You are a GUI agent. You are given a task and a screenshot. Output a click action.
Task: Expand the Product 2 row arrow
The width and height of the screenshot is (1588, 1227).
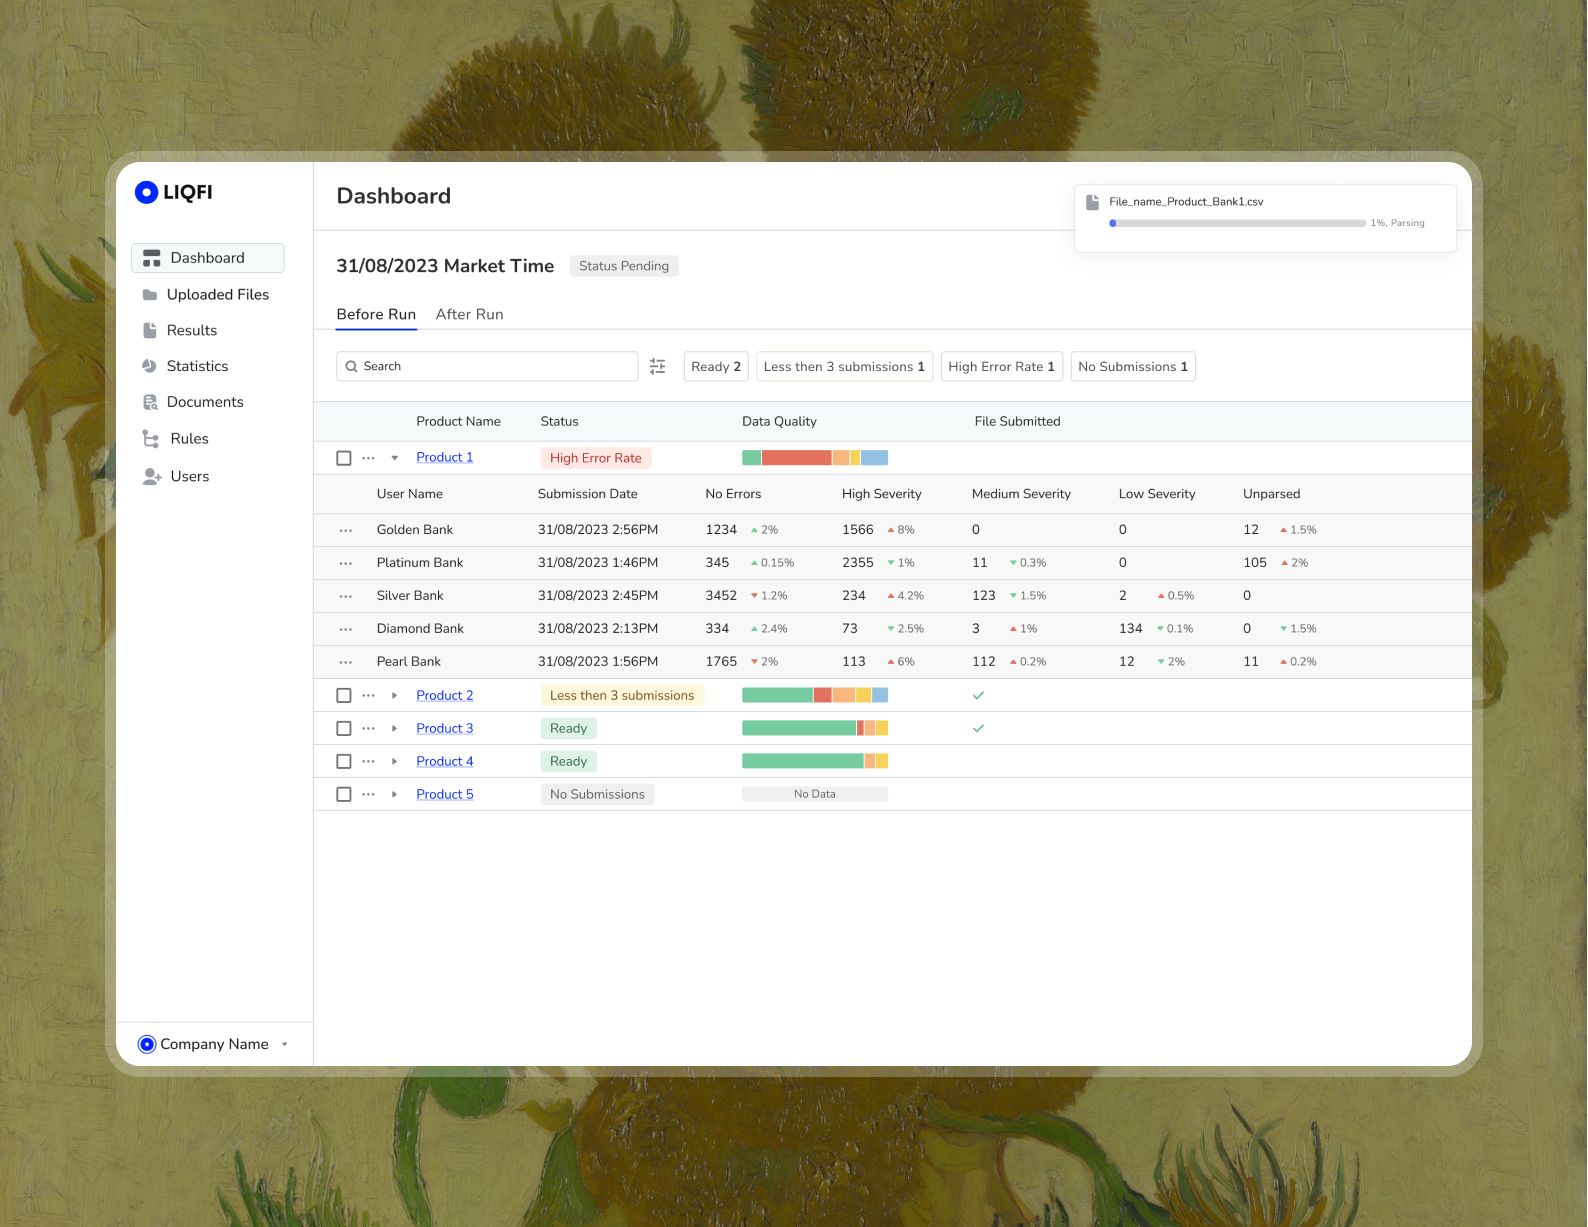click(395, 696)
